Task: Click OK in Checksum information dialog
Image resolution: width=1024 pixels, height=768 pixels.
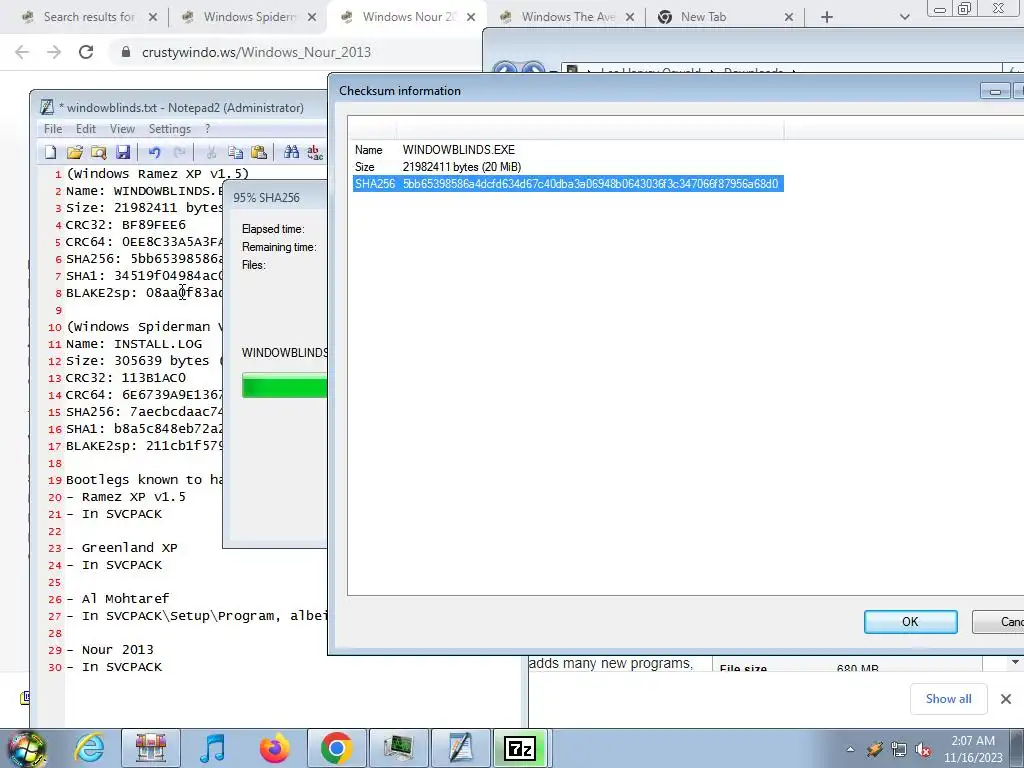Action: [910, 622]
